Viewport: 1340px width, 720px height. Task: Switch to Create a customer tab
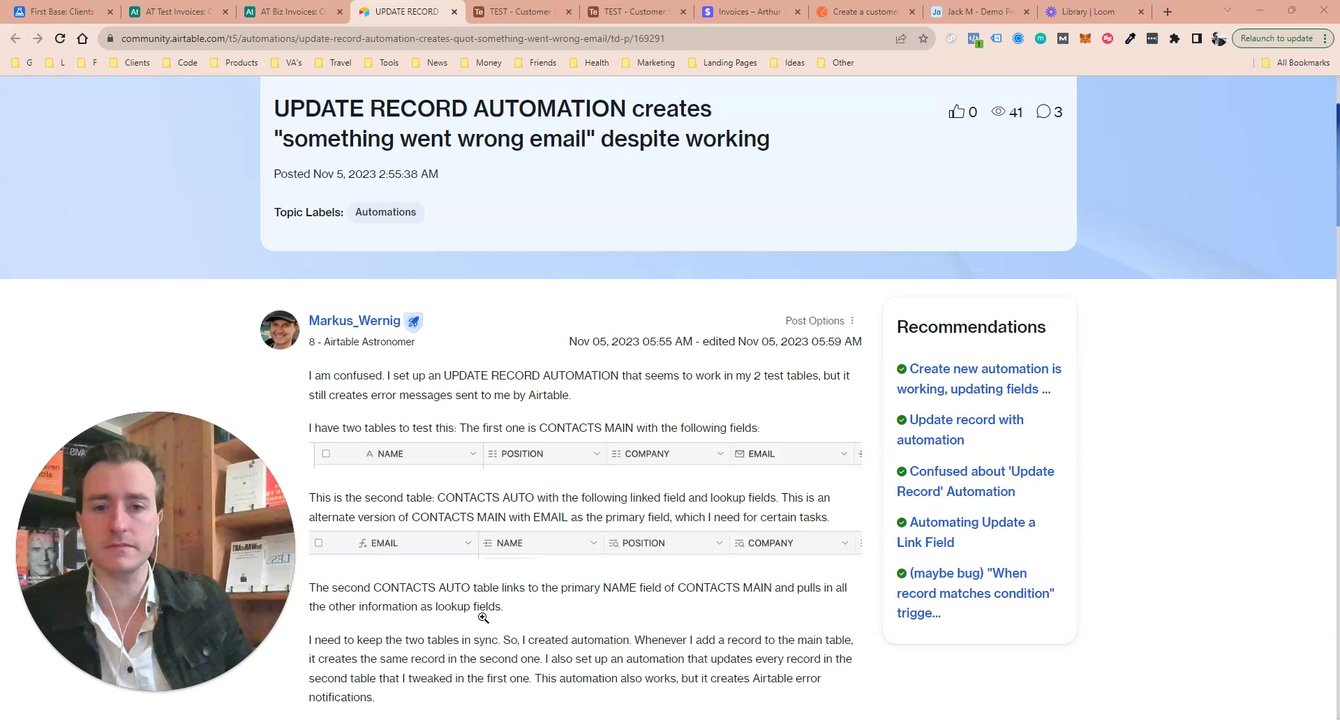[x=866, y=12]
